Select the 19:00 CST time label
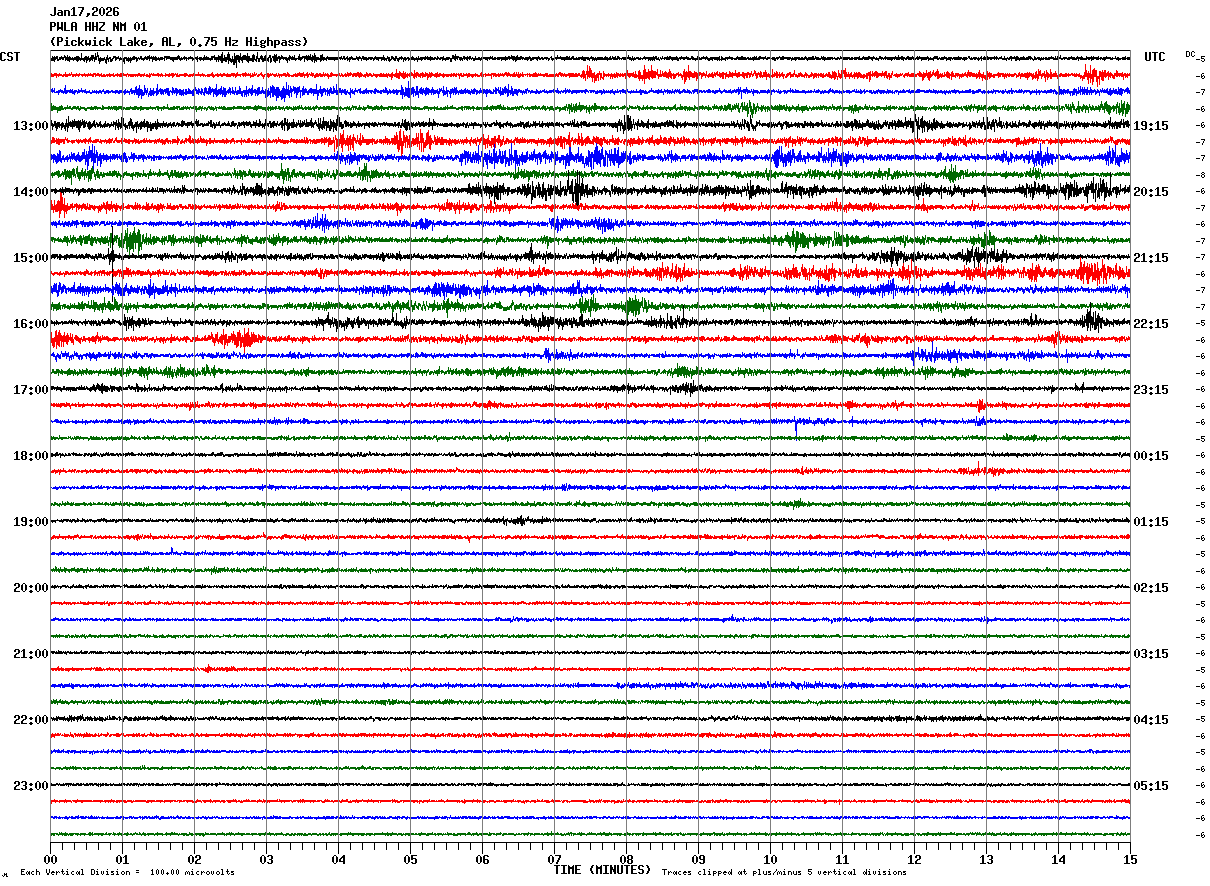This screenshot has height=886, width=1210. (30, 522)
